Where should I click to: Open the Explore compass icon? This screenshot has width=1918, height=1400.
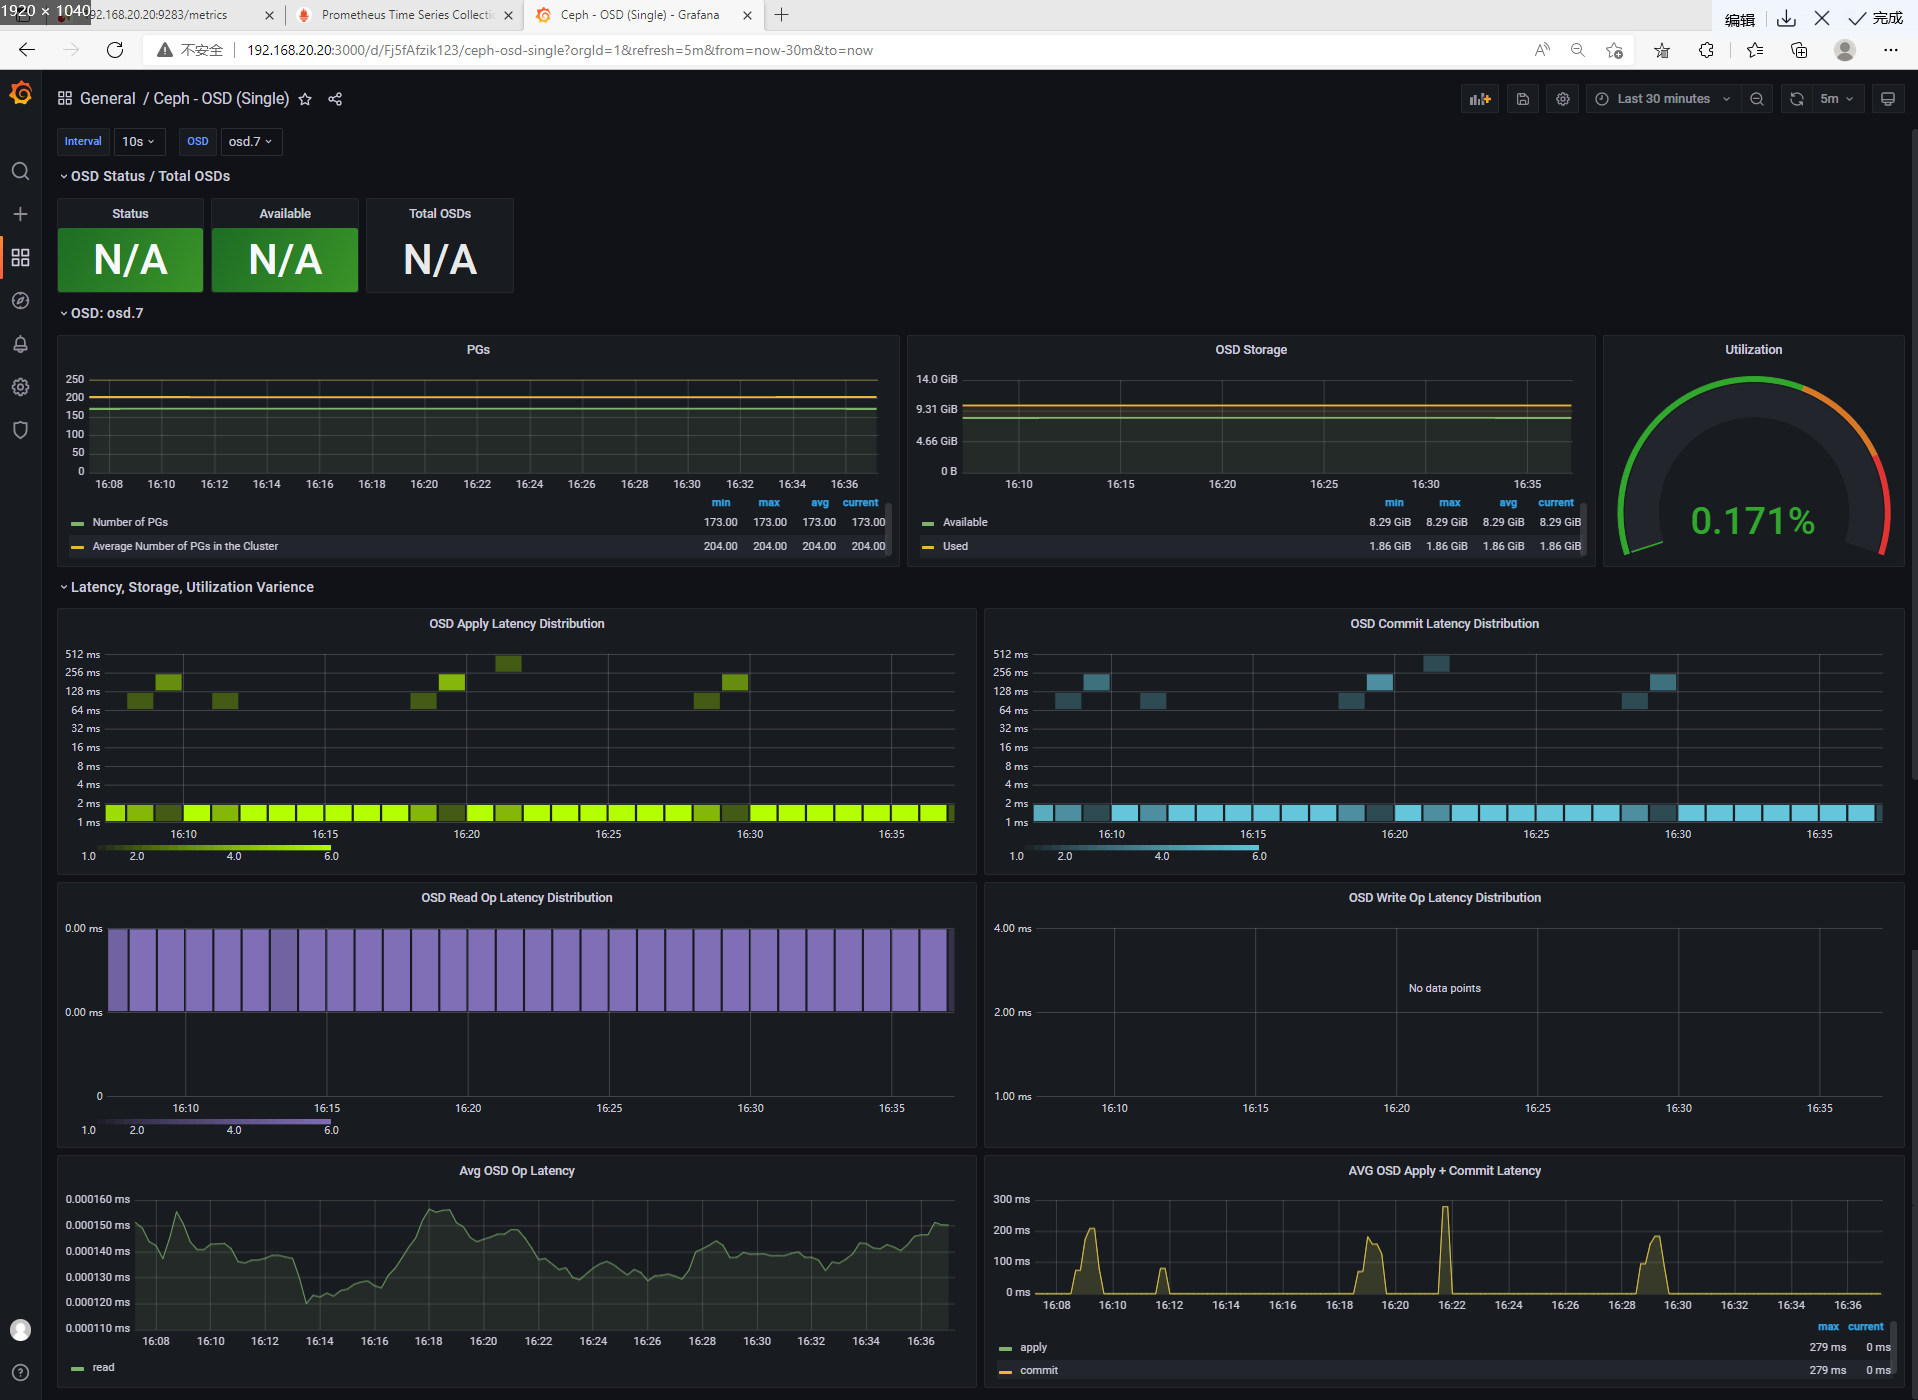(20, 301)
